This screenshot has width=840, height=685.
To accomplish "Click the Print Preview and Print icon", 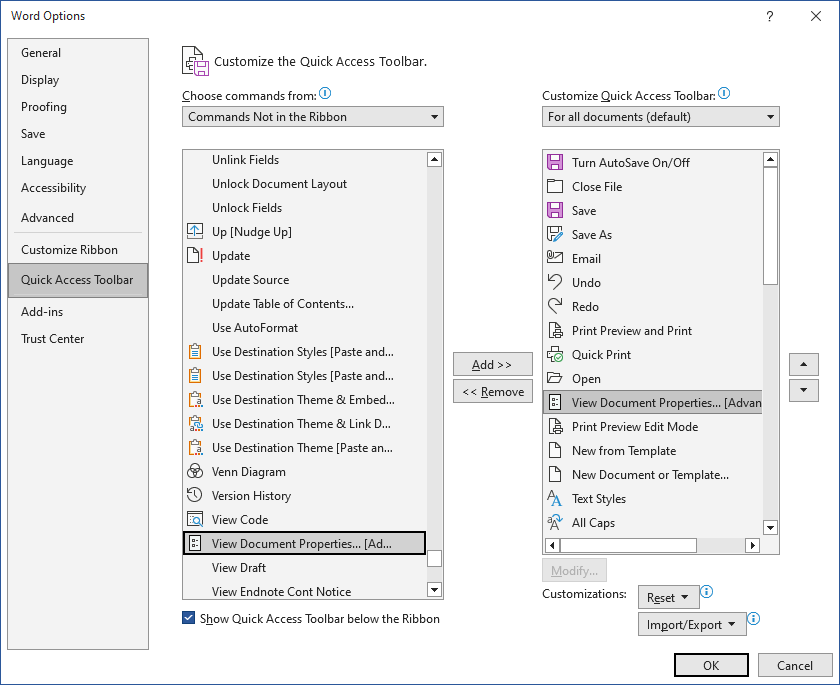I will (556, 330).
